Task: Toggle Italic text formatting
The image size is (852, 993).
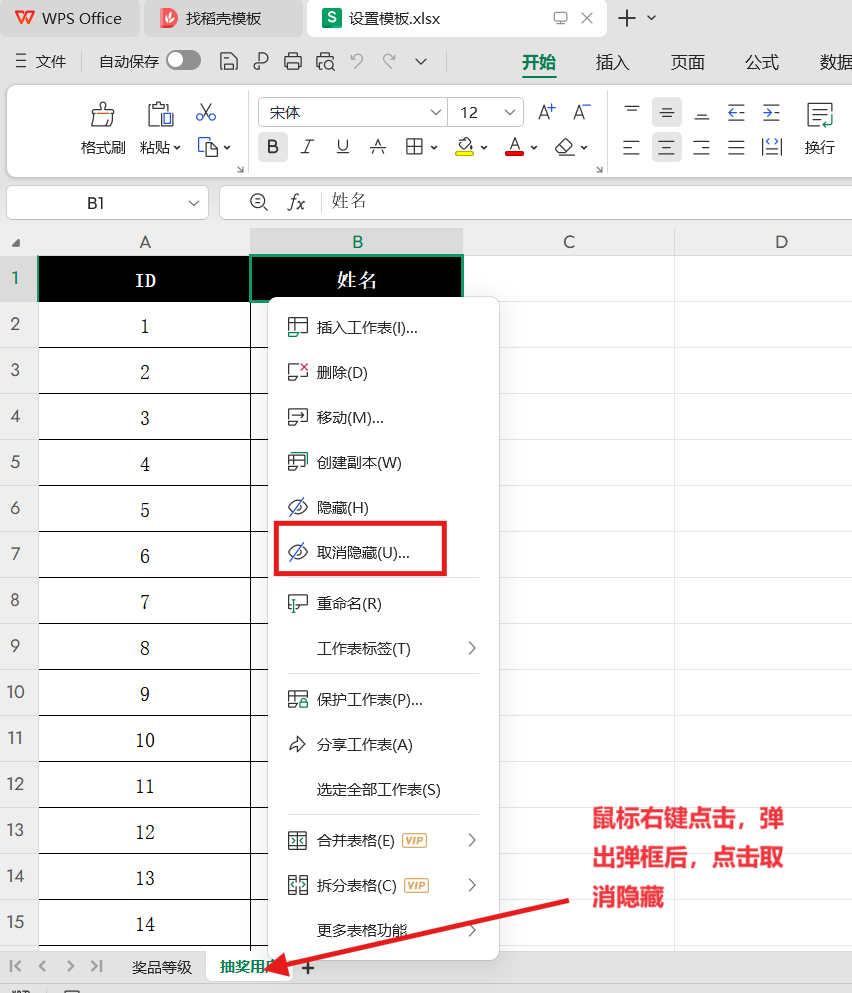Action: [307, 147]
